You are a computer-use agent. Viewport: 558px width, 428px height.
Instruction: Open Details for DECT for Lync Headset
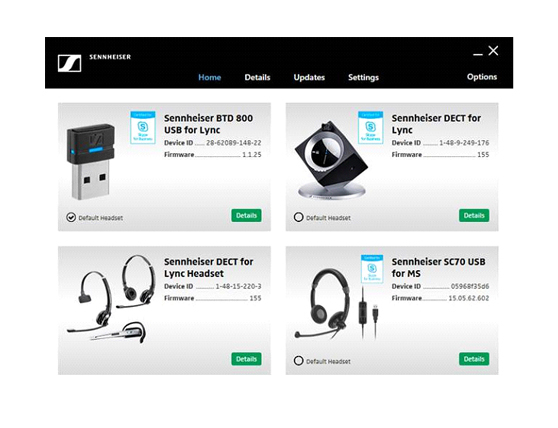pyautogui.click(x=246, y=359)
